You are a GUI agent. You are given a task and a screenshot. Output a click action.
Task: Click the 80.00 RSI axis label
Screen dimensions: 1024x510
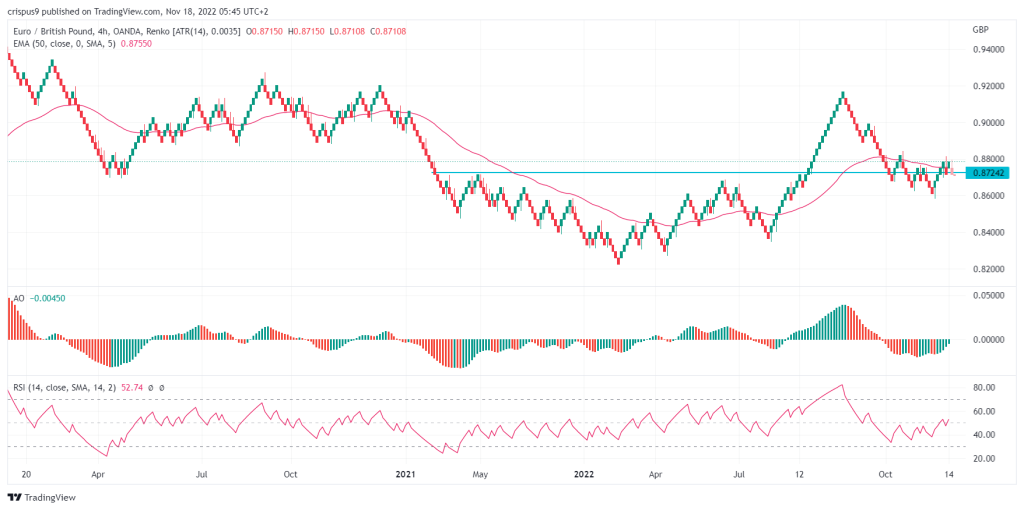(x=984, y=387)
